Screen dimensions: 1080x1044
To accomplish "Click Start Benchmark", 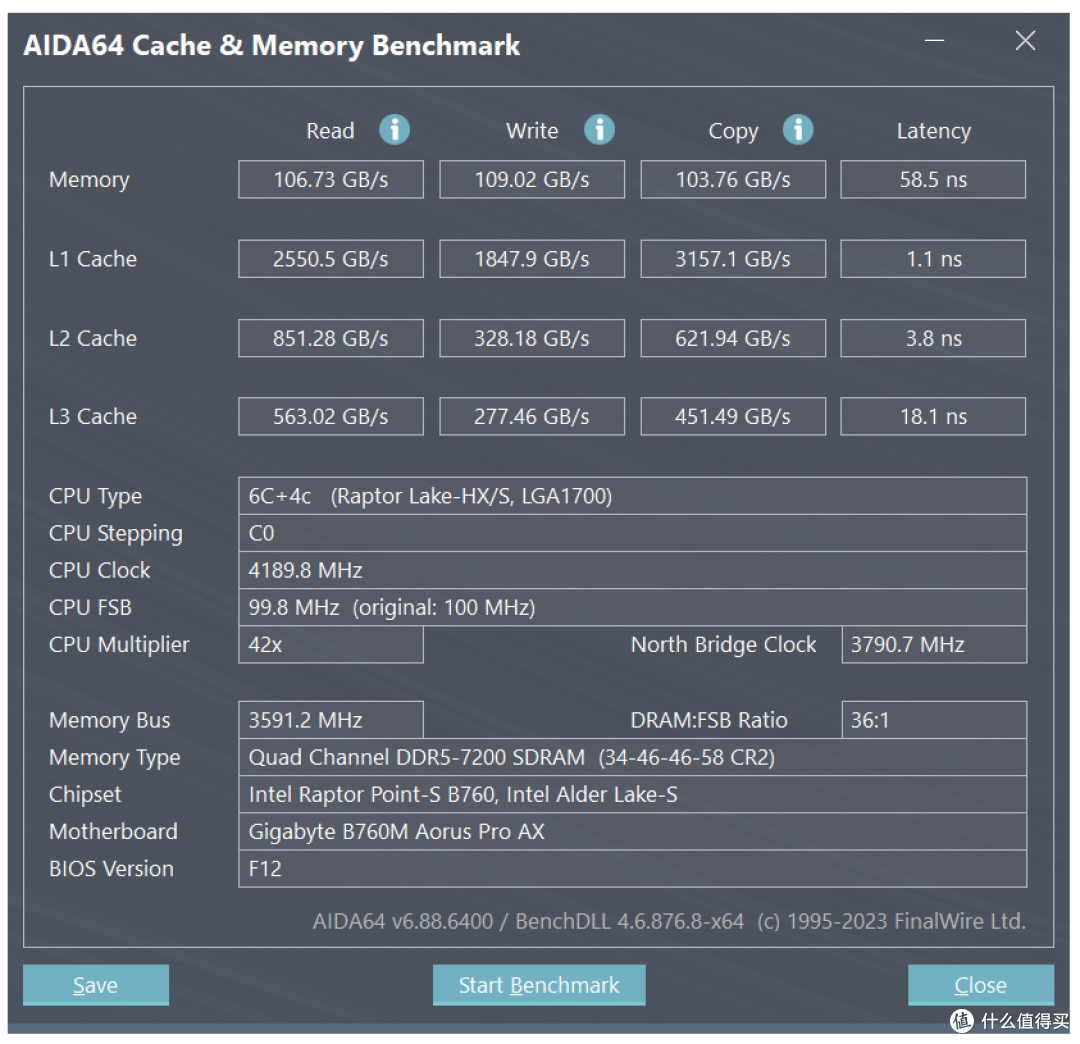I will (539, 985).
